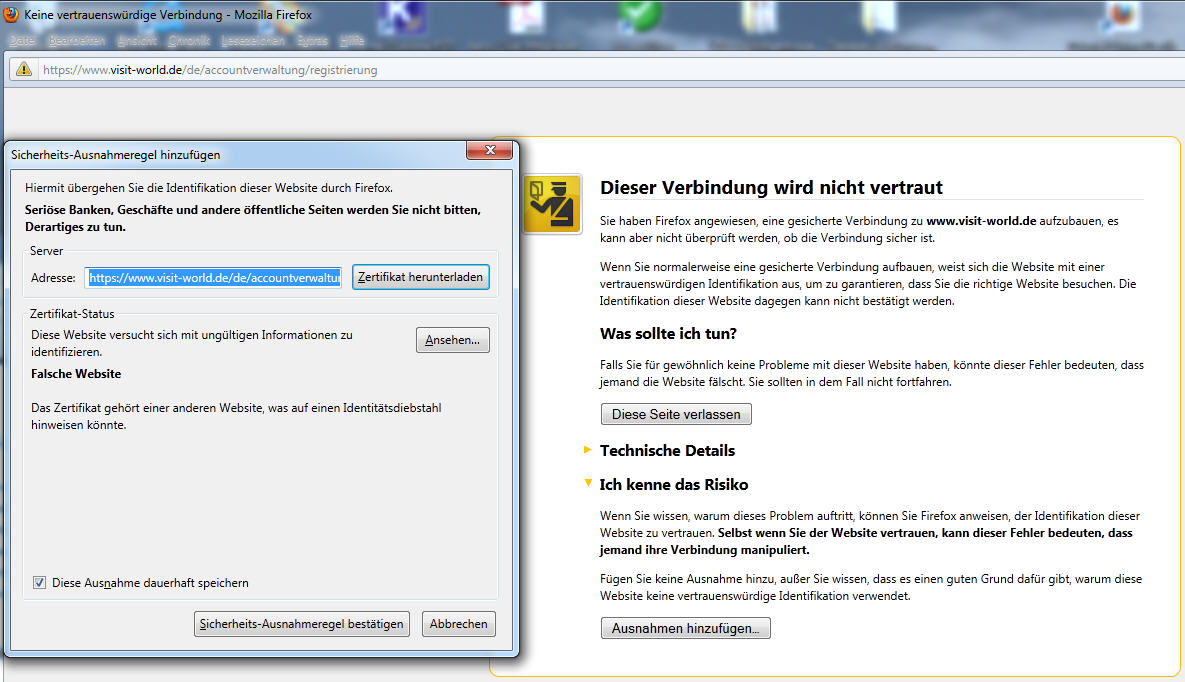Image resolution: width=1185 pixels, height=682 pixels.
Task: Click the Firefox logo in title bar
Action: [x=11, y=16]
